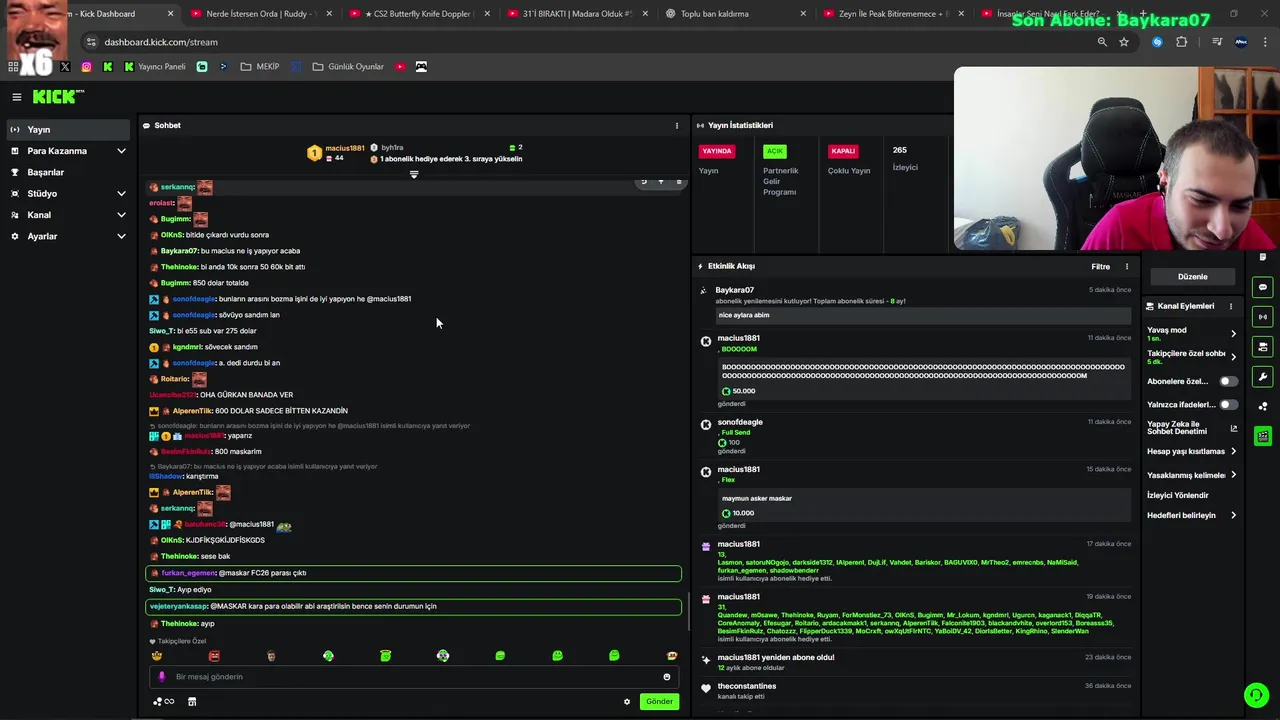Open Yapay Zeka ile Sohbet Denetimi external link
This screenshot has height=720, width=1280.
click(1233, 428)
